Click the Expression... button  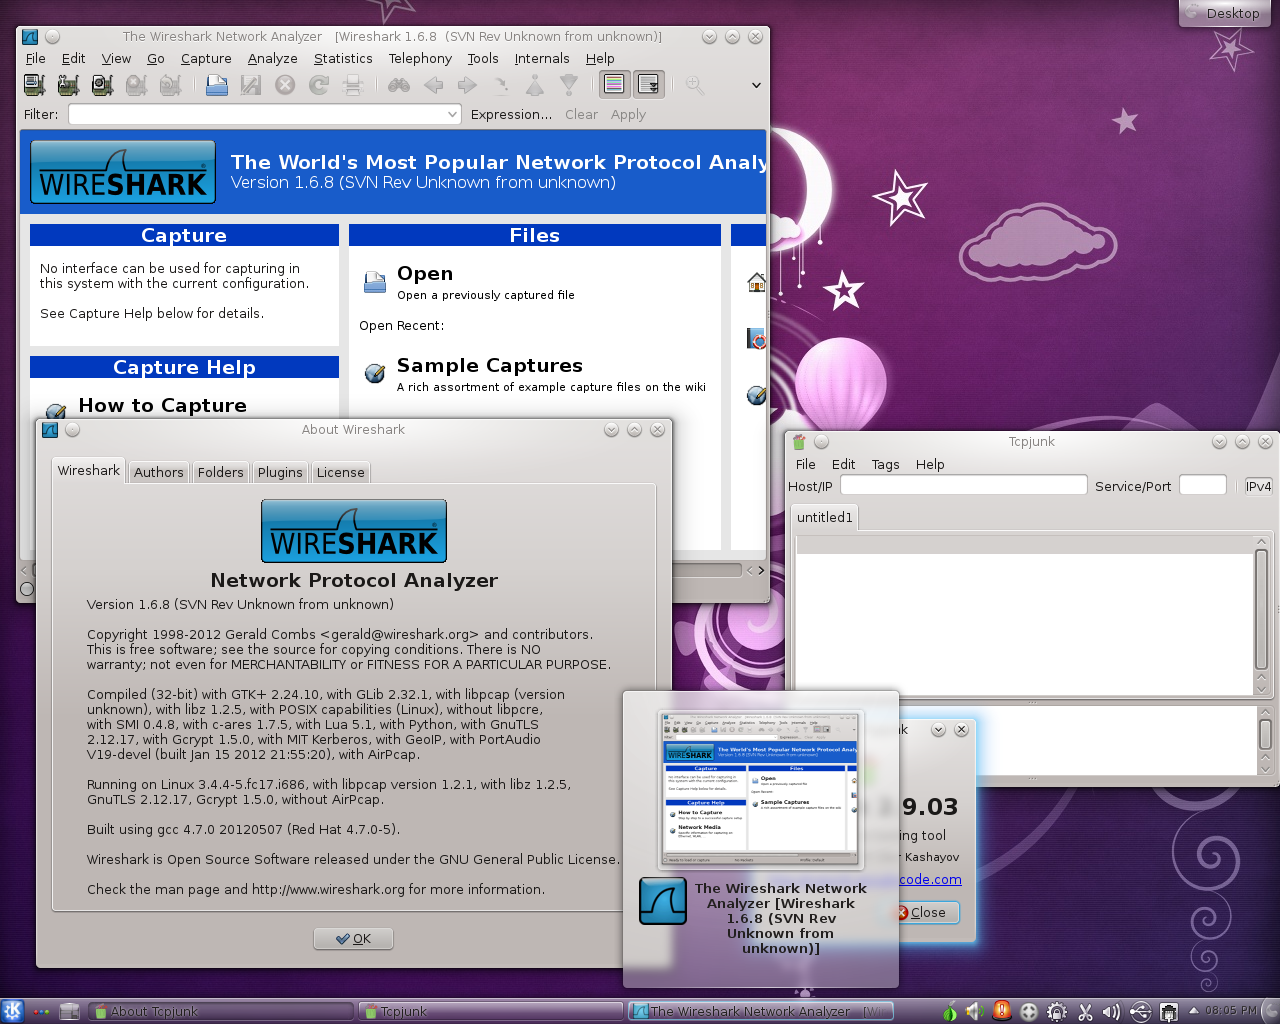point(511,114)
